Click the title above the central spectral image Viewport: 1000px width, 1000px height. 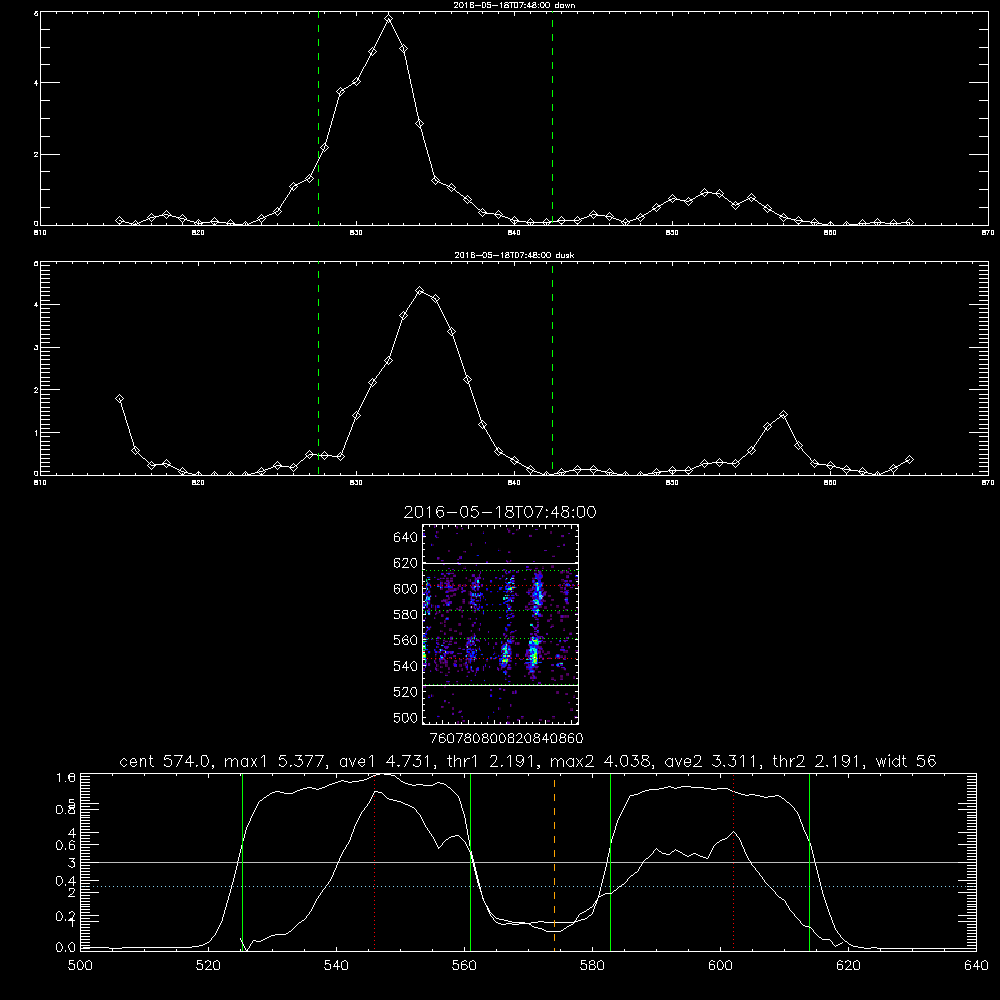tap(500, 512)
